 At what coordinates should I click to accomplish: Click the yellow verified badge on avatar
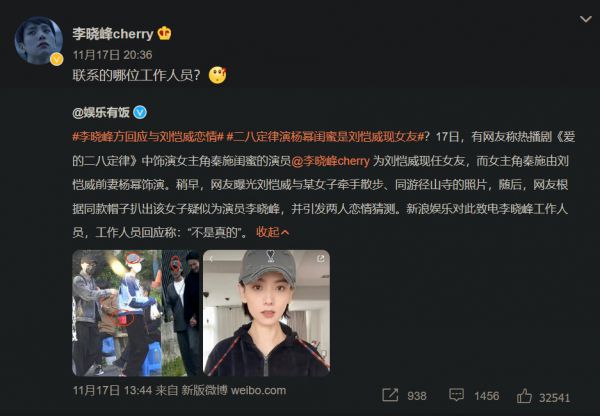57,59
